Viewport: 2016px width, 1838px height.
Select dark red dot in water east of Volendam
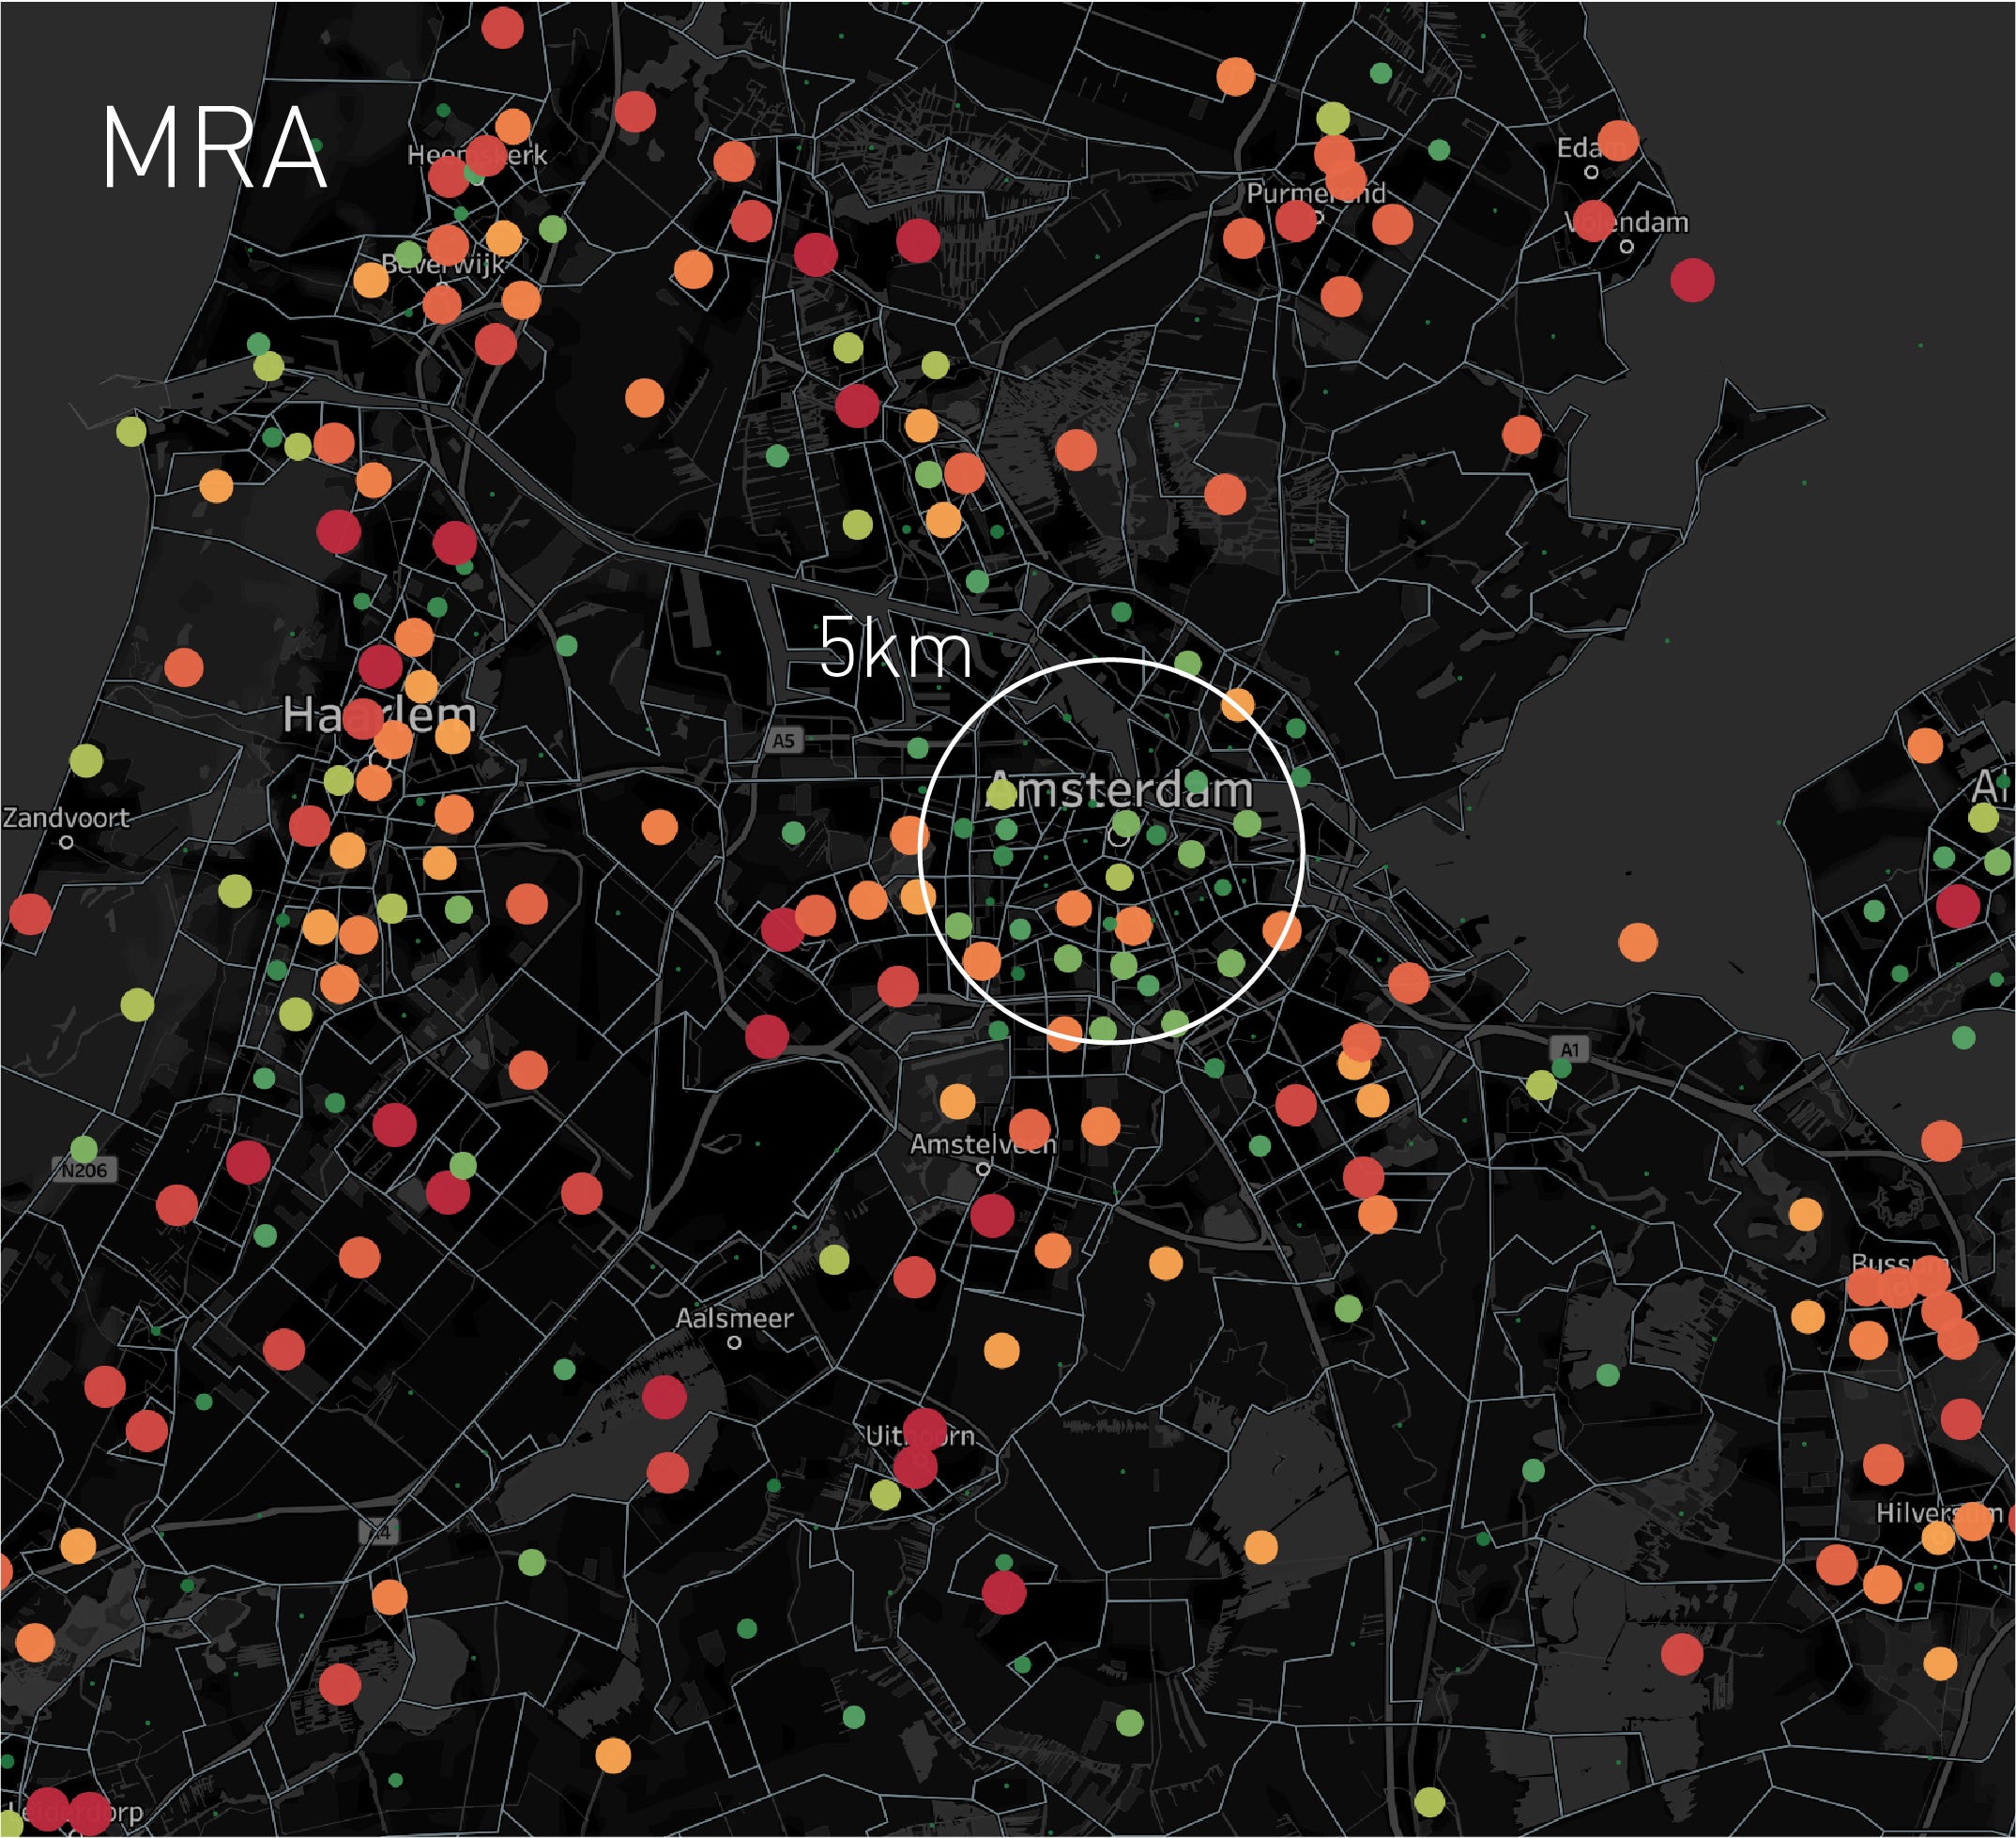(1692, 280)
